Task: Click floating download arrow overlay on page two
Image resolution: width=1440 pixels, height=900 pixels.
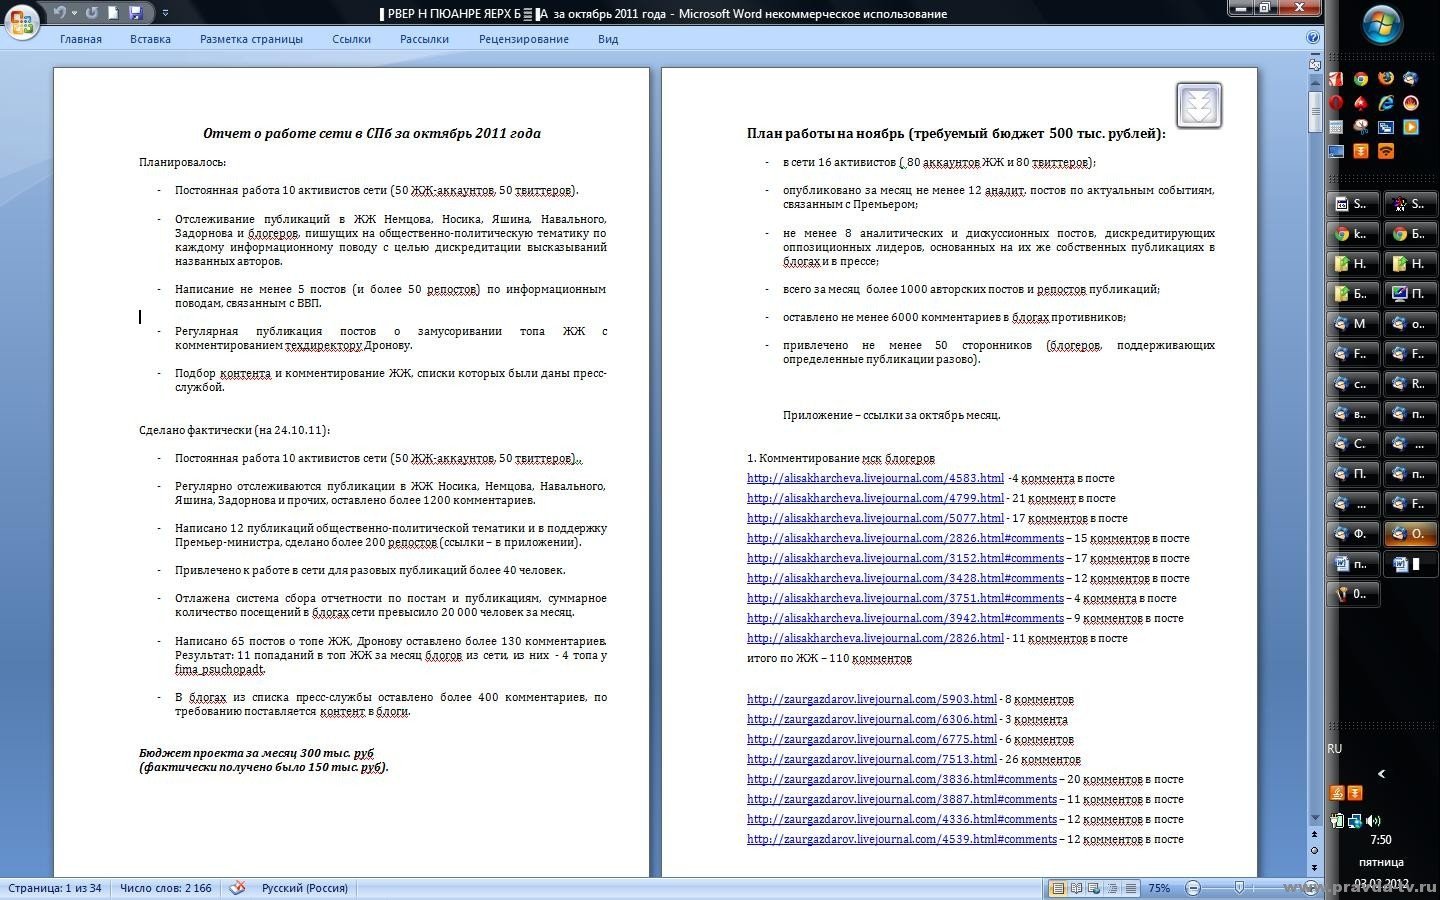Action: pyautogui.click(x=1198, y=105)
